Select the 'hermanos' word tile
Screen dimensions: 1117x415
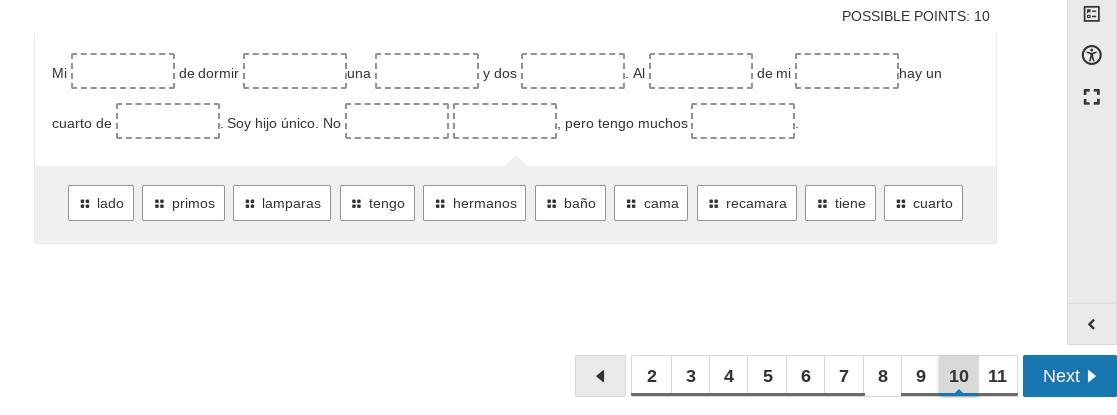click(x=474, y=203)
